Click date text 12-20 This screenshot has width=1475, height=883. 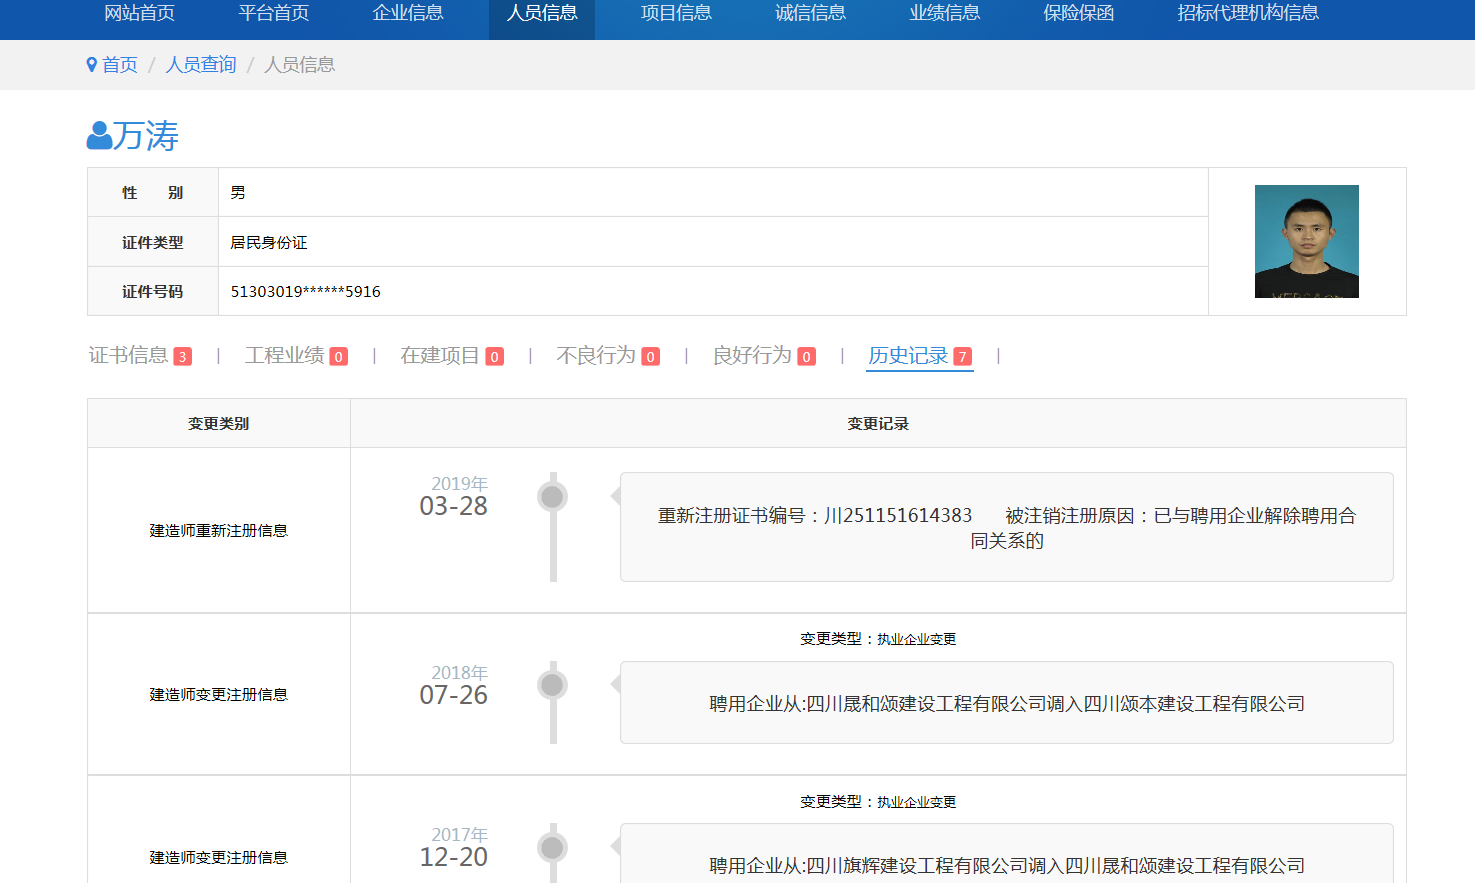tap(453, 857)
